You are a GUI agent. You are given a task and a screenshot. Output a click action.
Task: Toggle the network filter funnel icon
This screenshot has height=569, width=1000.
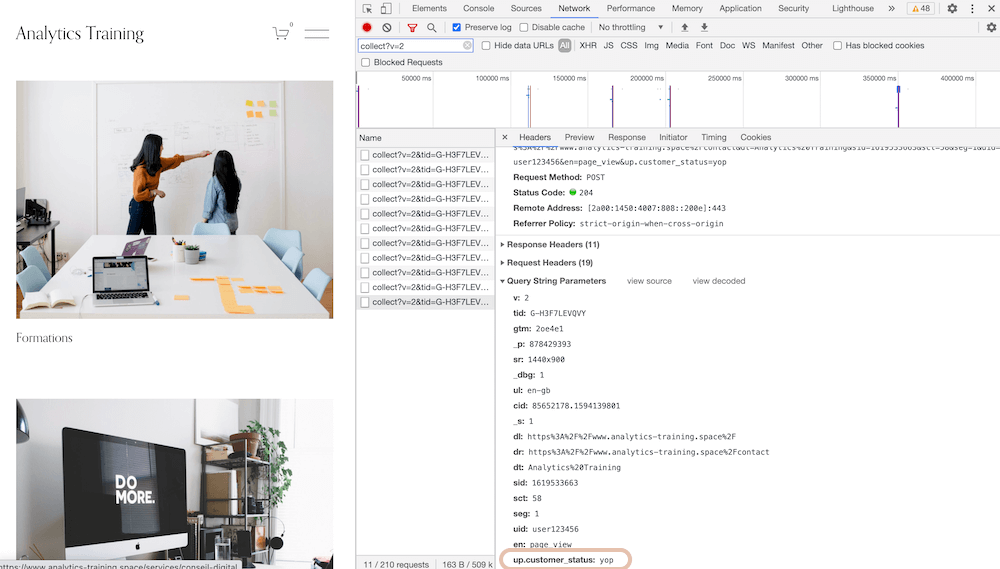tap(412, 27)
